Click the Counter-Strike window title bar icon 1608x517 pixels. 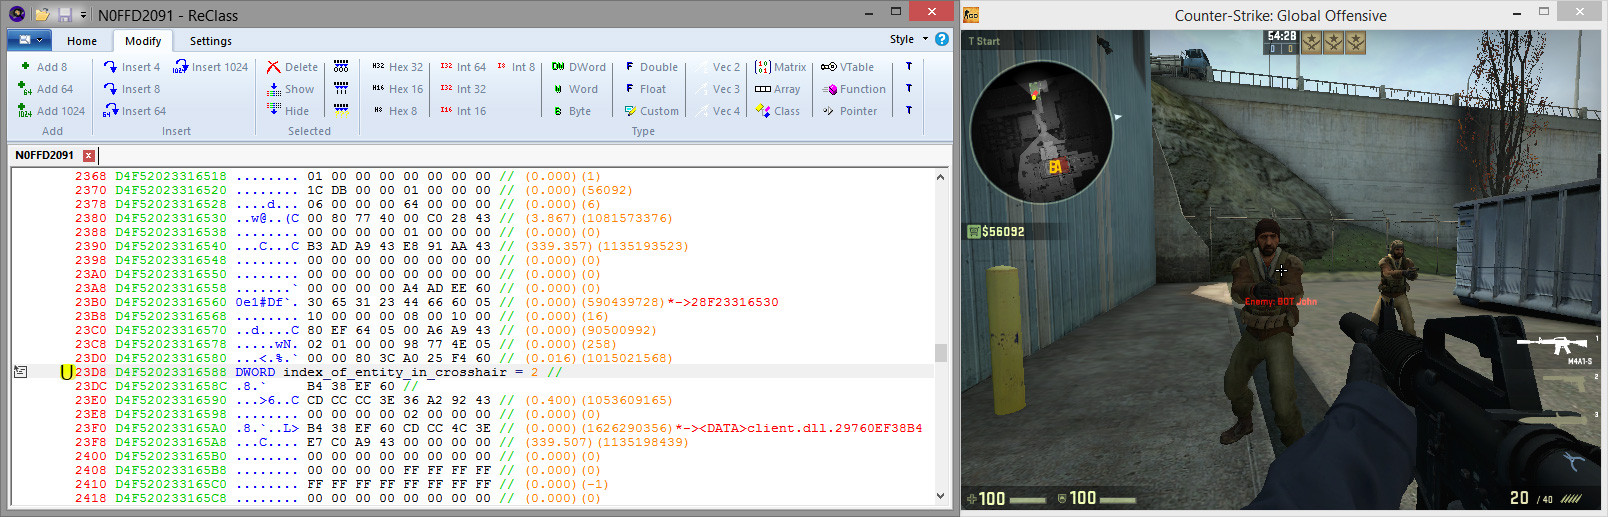(x=971, y=15)
